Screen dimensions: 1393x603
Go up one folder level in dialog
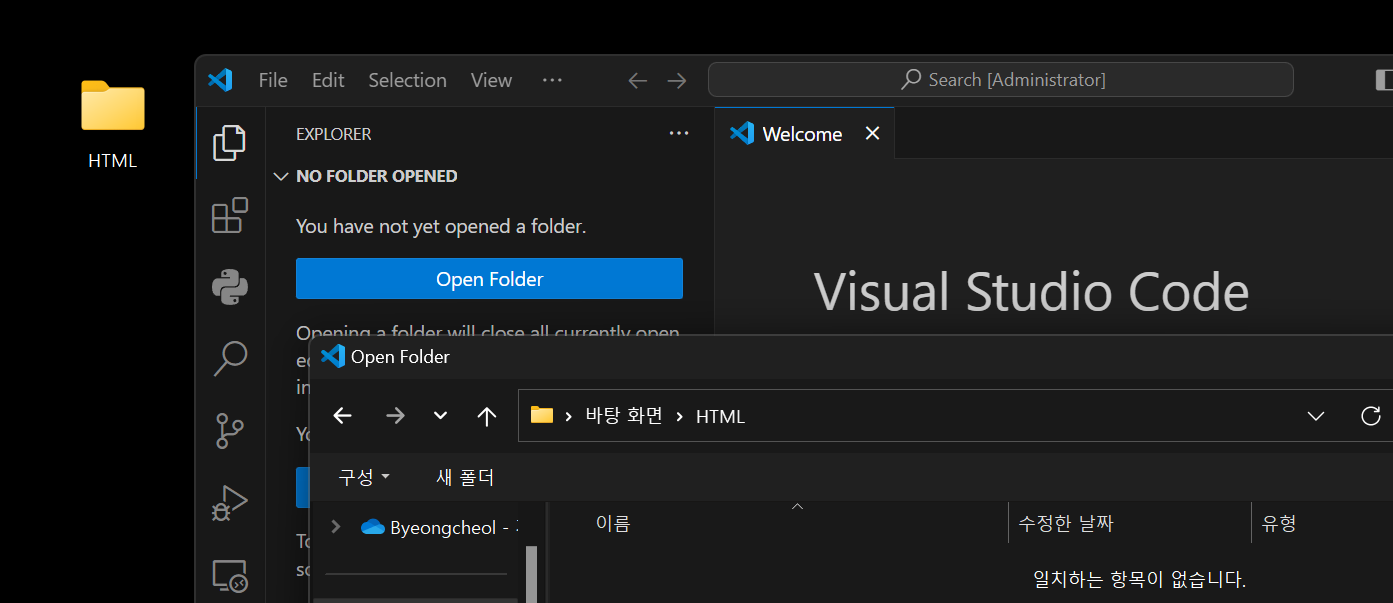pos(487,416)
